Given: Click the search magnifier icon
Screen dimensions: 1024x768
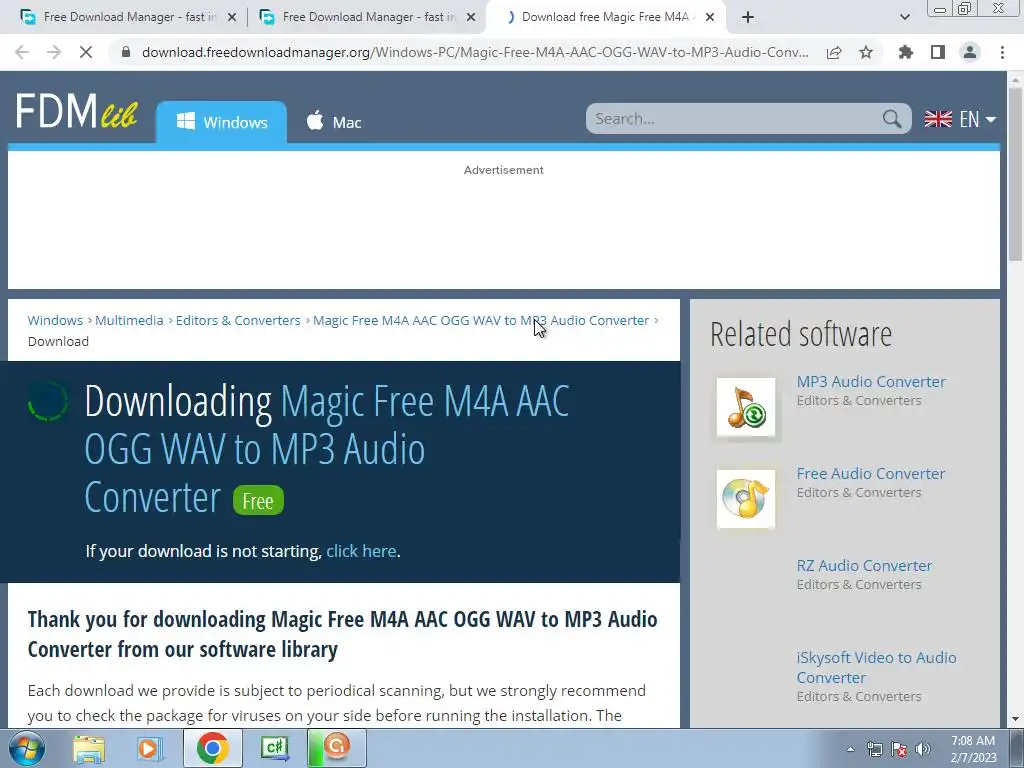Looking at the screenshot, I should tap(891, 119).
